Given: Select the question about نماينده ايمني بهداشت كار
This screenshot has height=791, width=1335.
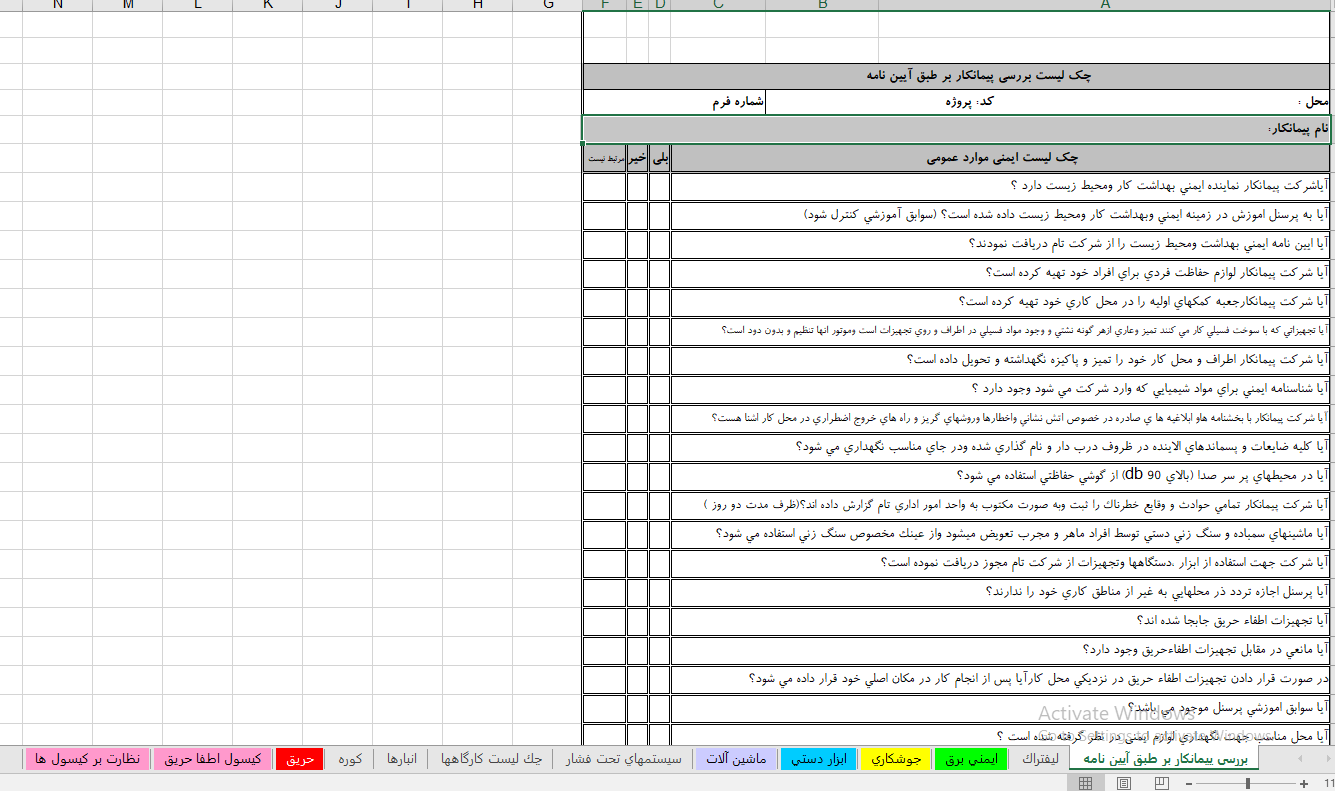Looking at the screenshot, I should tap(1001, 186).
